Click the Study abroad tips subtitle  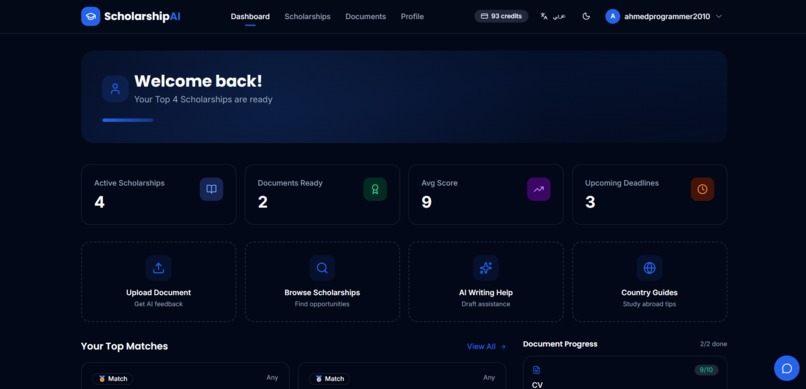650,304
